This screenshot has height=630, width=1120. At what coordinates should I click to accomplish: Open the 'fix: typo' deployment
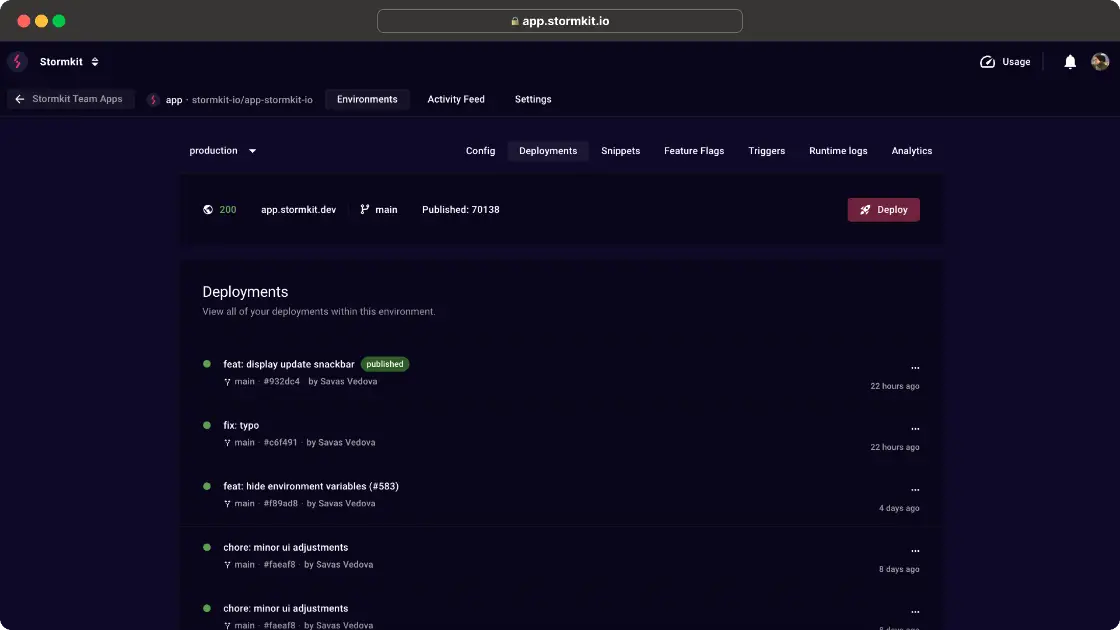(241, 426)
